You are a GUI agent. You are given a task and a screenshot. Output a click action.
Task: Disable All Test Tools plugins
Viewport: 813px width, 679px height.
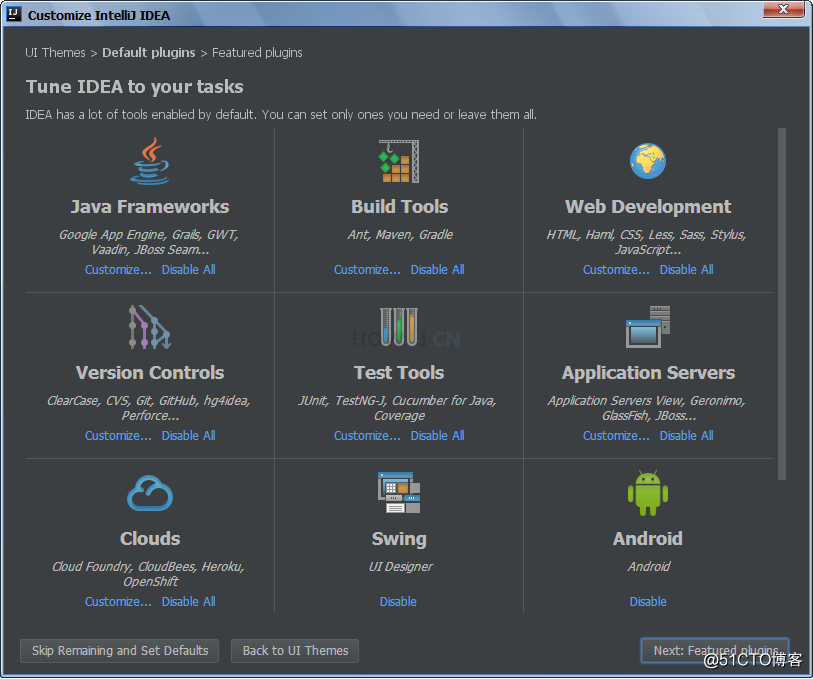[x=438, y=436]
